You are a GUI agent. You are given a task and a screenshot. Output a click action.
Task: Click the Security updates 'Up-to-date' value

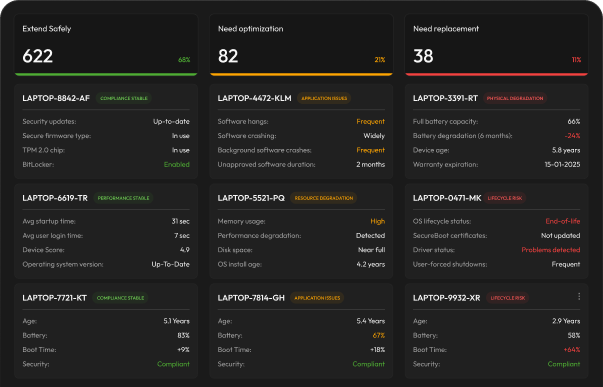pyautogui.click(x=171, y=122)
